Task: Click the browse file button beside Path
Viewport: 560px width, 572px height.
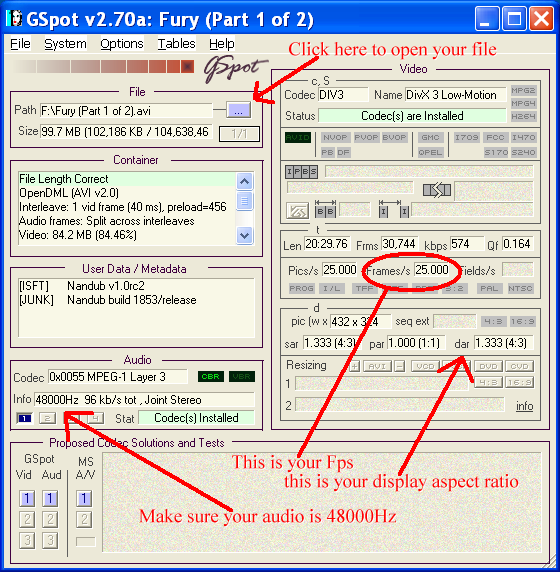Action: point(238,110)
